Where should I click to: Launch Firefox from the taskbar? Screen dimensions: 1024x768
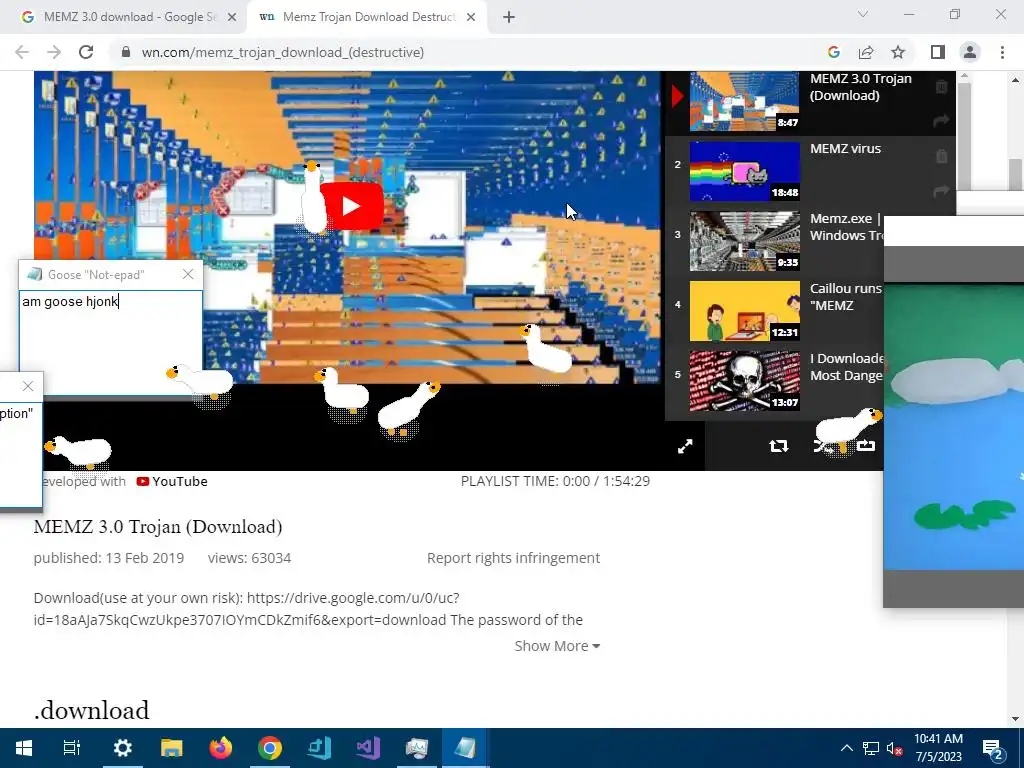221,748
